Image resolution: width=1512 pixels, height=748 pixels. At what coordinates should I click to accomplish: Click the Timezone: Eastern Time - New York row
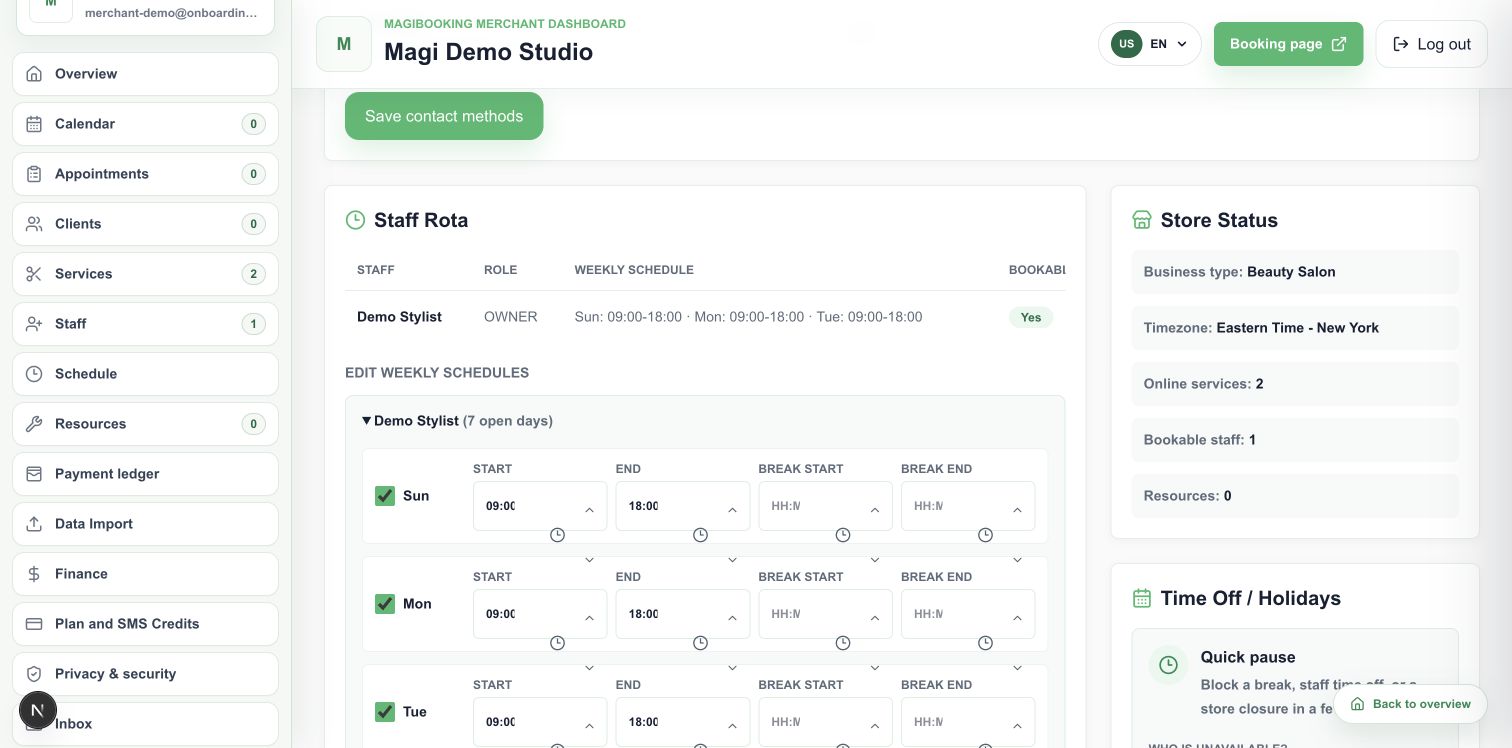point(1295,328)
